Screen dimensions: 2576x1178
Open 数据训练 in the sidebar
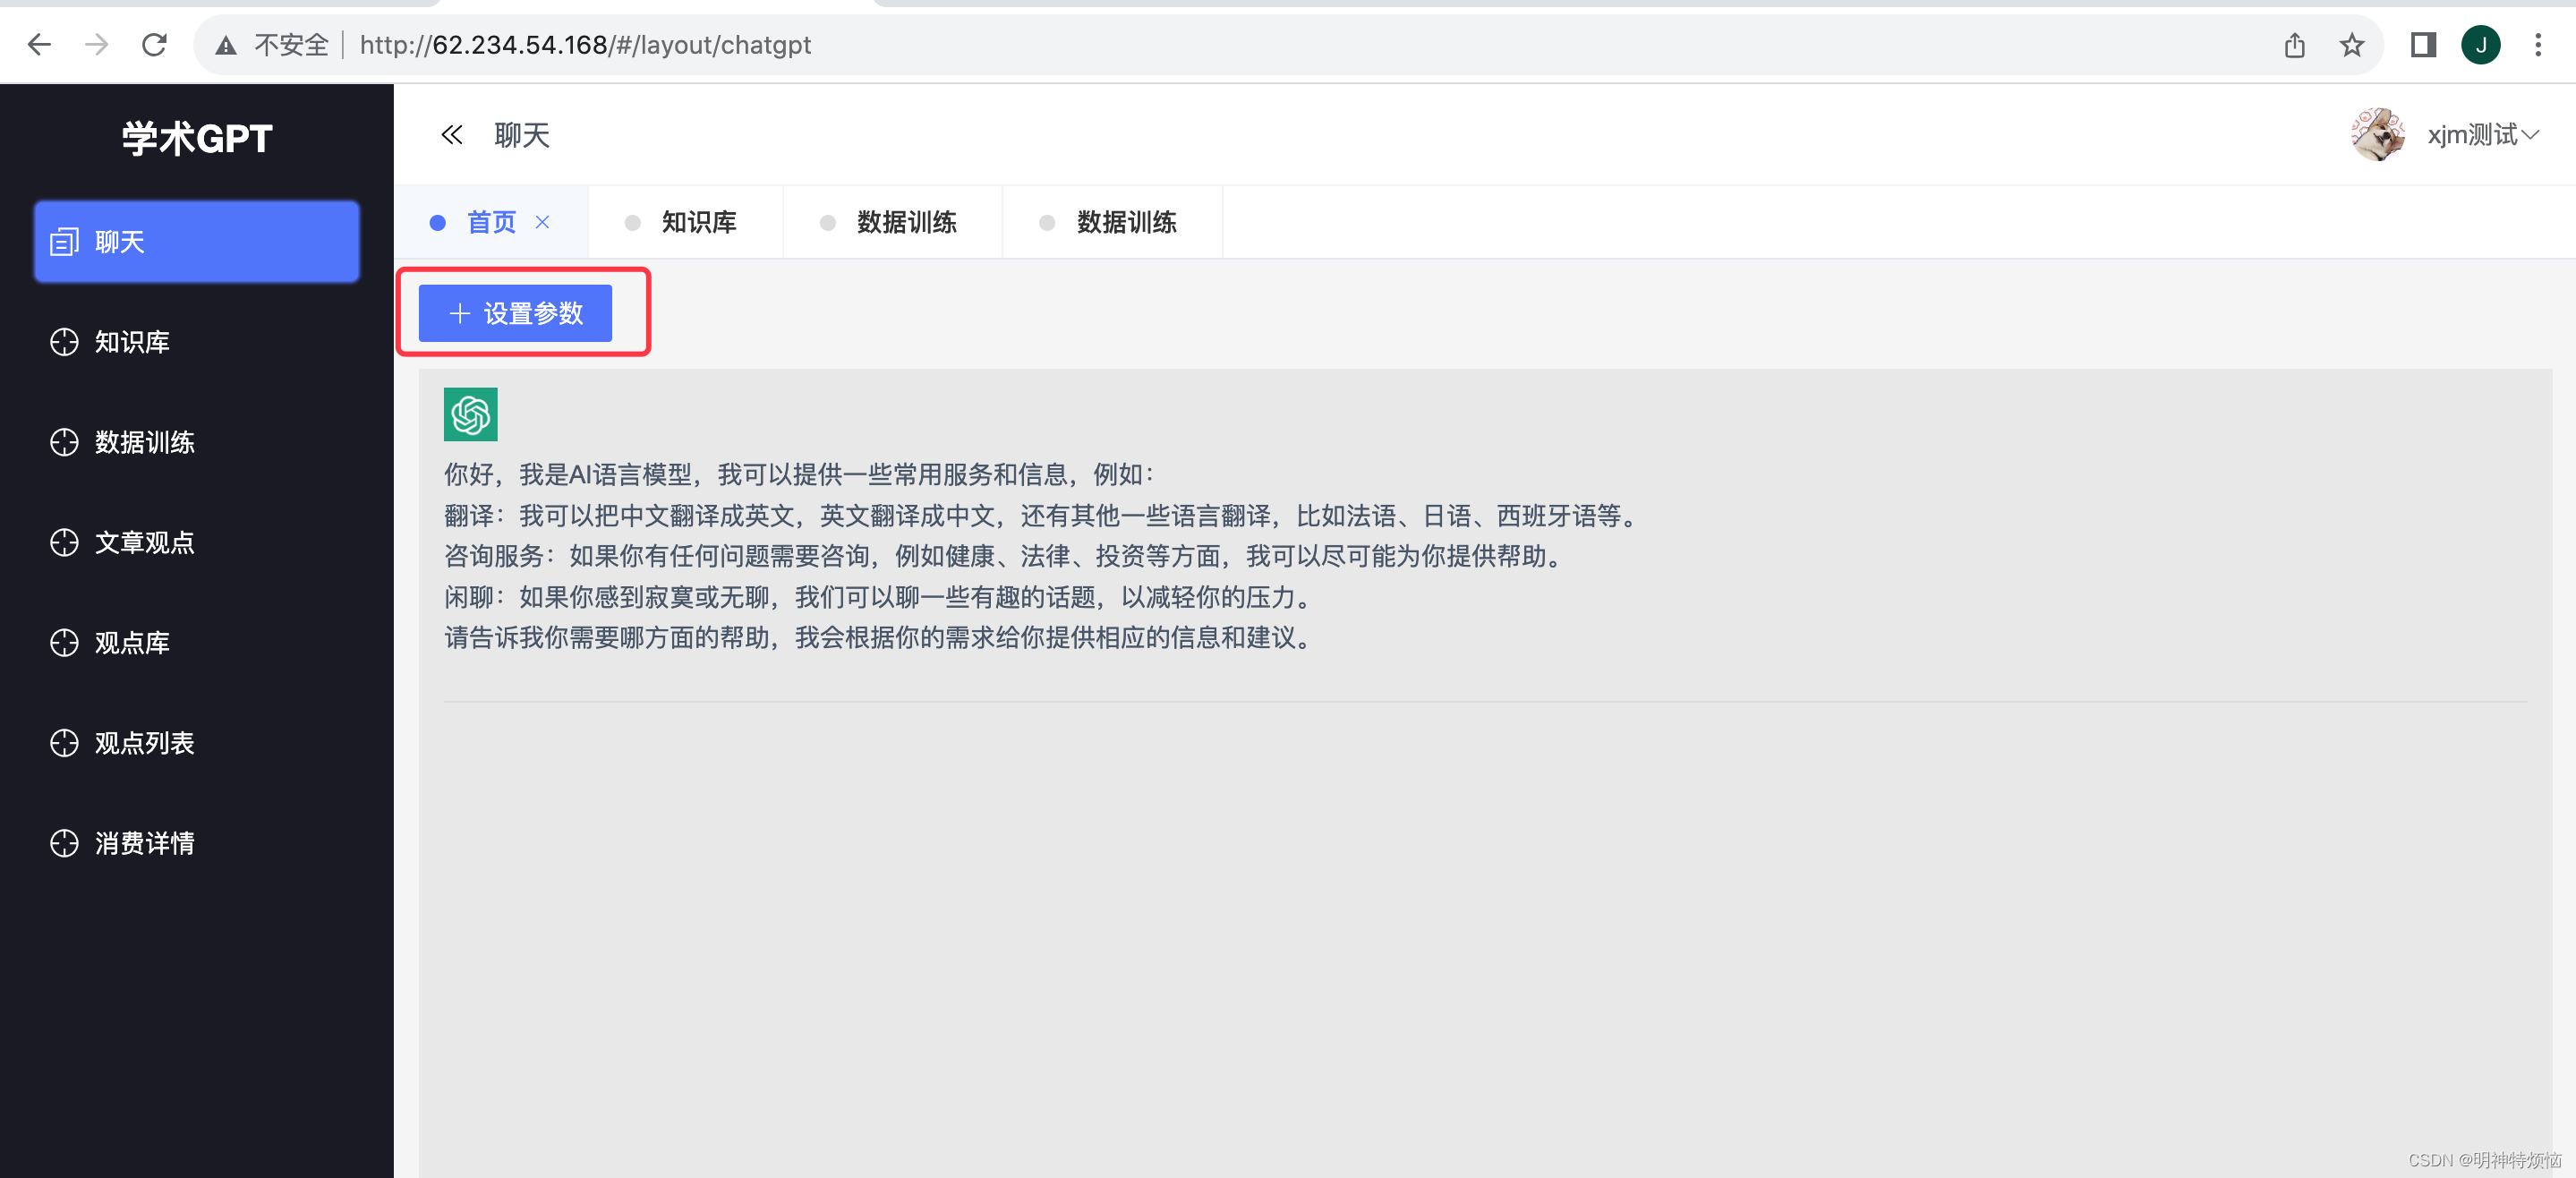[144, 442]
